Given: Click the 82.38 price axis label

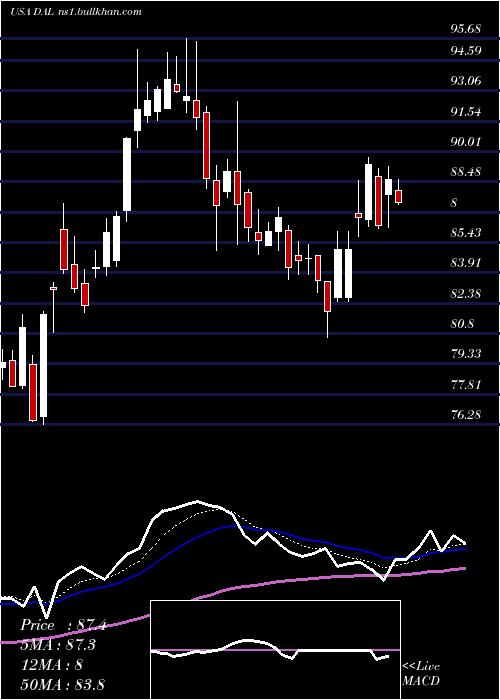Looking at the screenshot, I should 466,294.
